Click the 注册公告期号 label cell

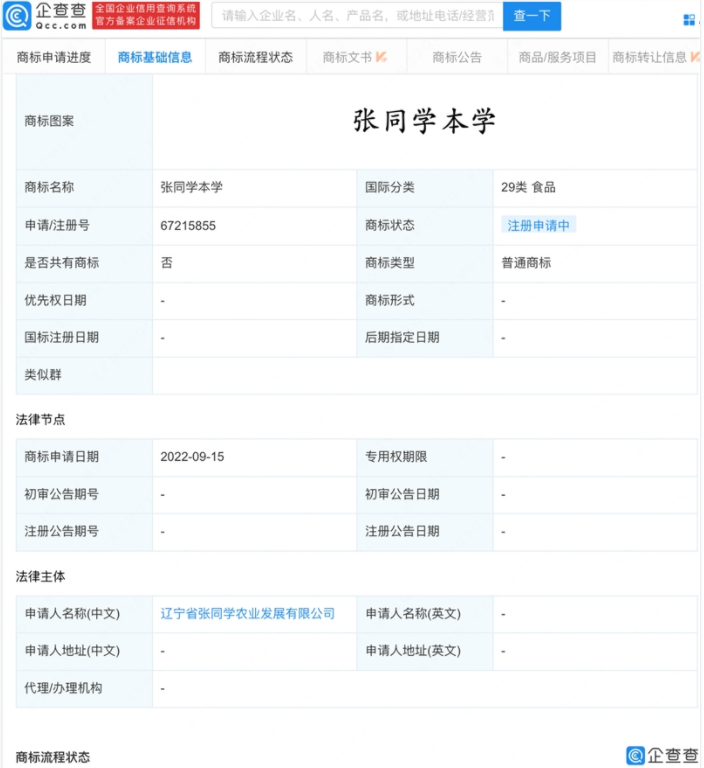point(84,532)
